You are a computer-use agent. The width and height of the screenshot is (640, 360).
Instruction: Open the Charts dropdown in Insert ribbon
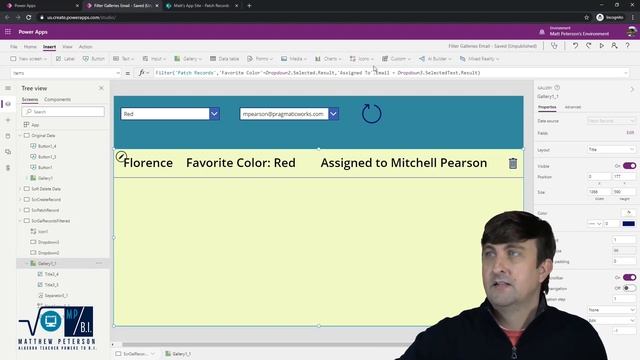(328, 59)
